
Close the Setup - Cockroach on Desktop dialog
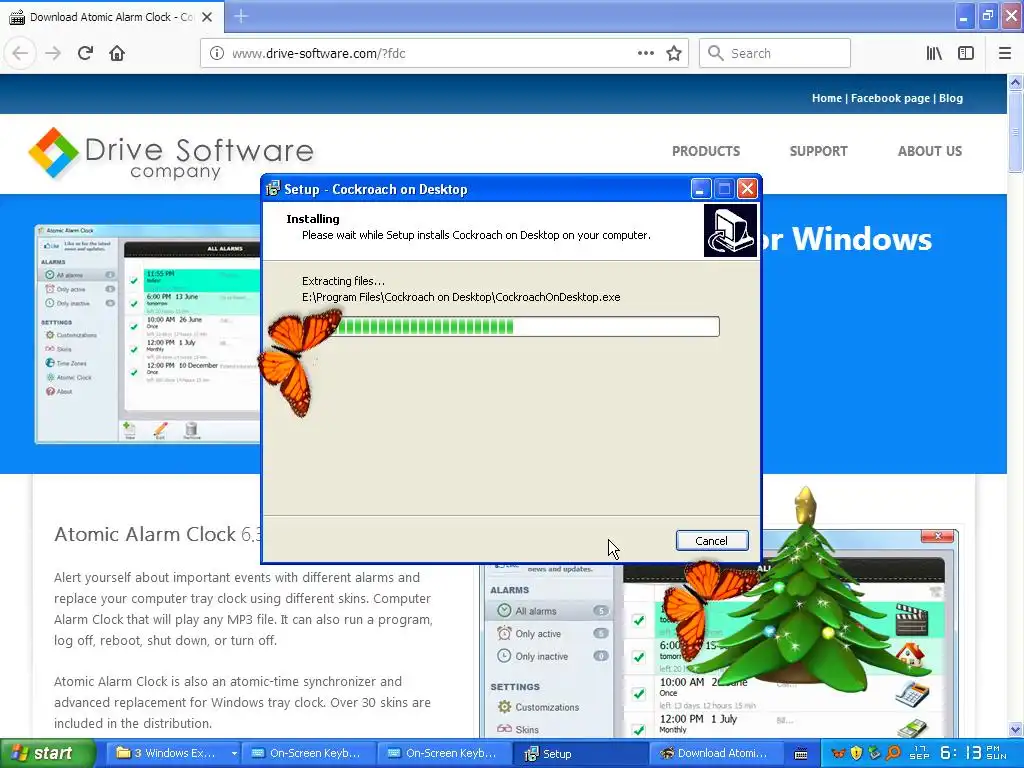click(747, 189)
